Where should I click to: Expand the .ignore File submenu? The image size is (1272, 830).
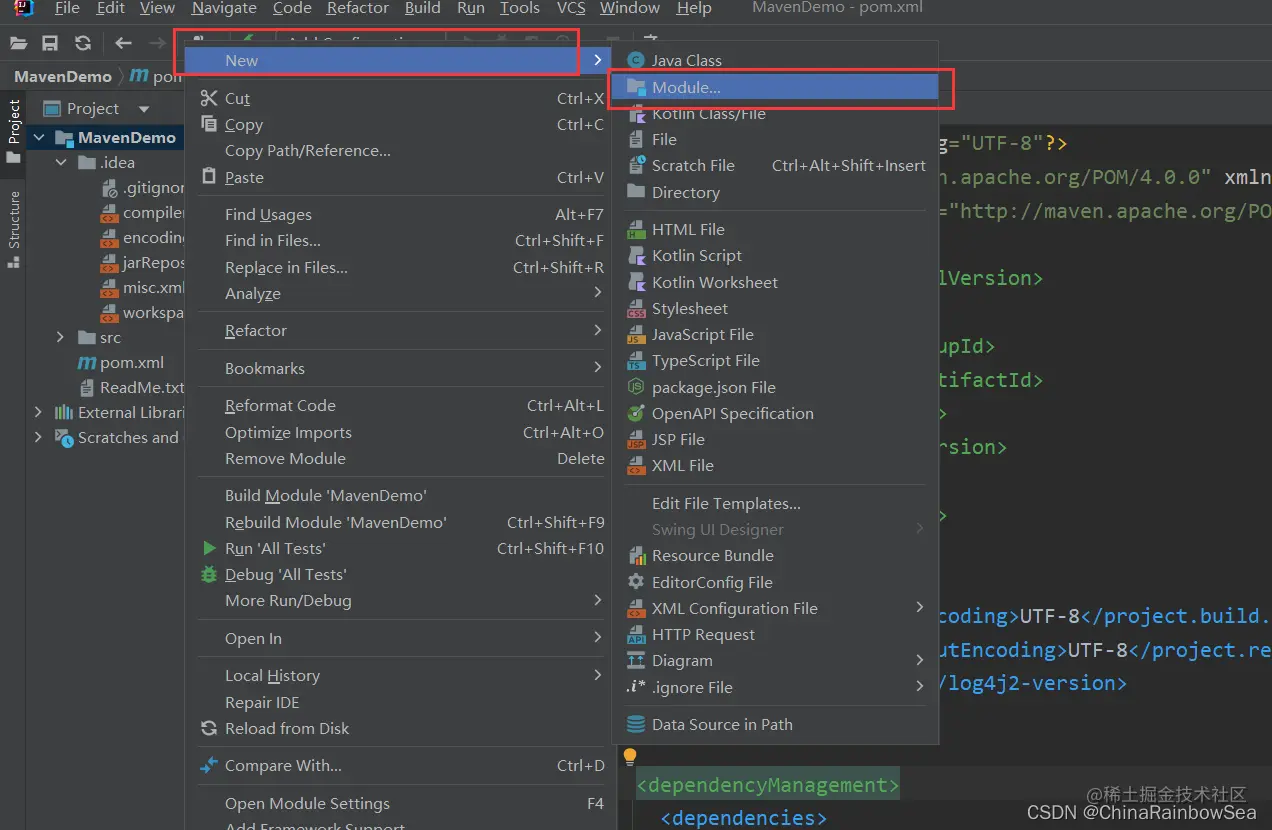[x=920, y=687]
